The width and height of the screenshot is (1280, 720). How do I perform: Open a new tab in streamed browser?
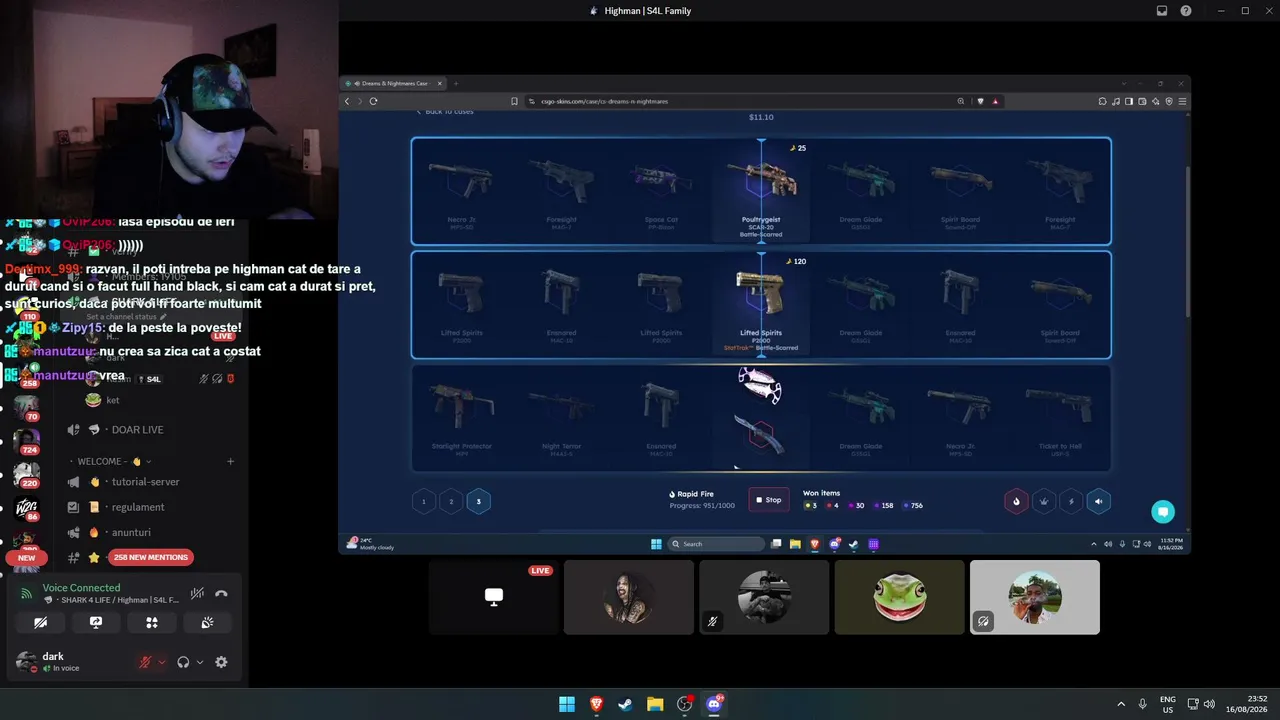tap(456, 83)
